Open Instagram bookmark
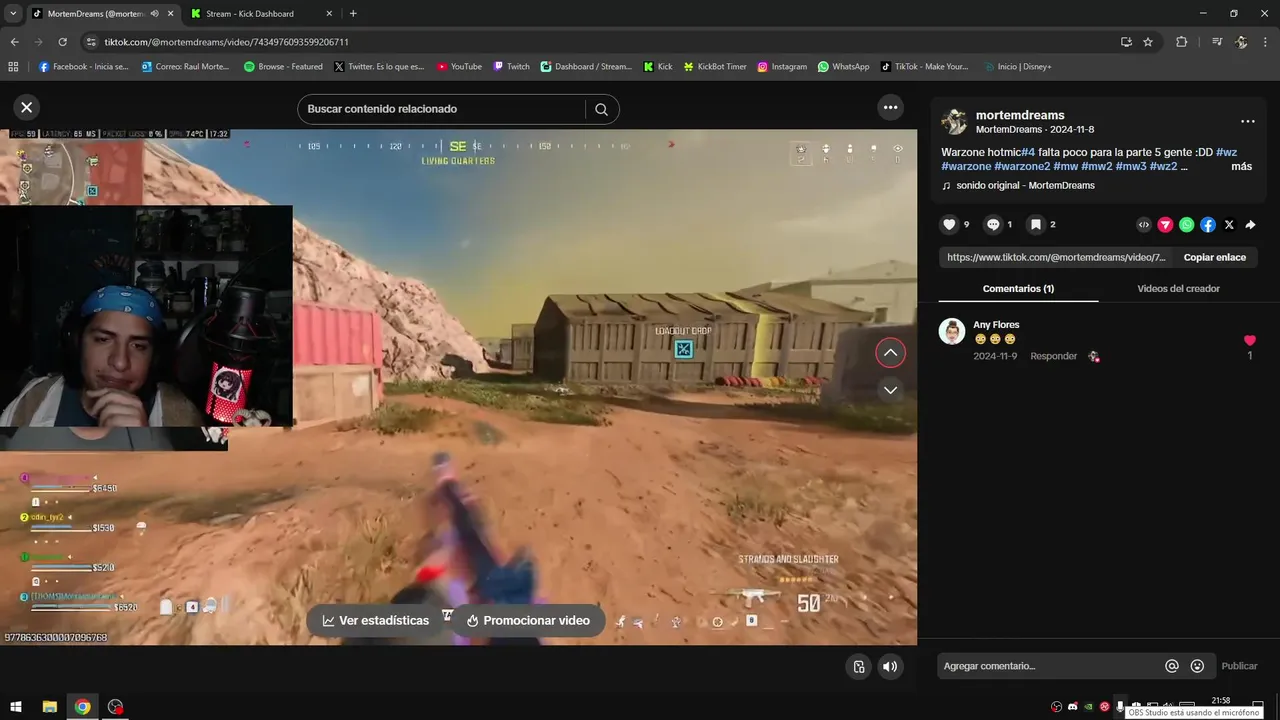Viewport: 1280px width, 720px height. click(x=782, y=67)
